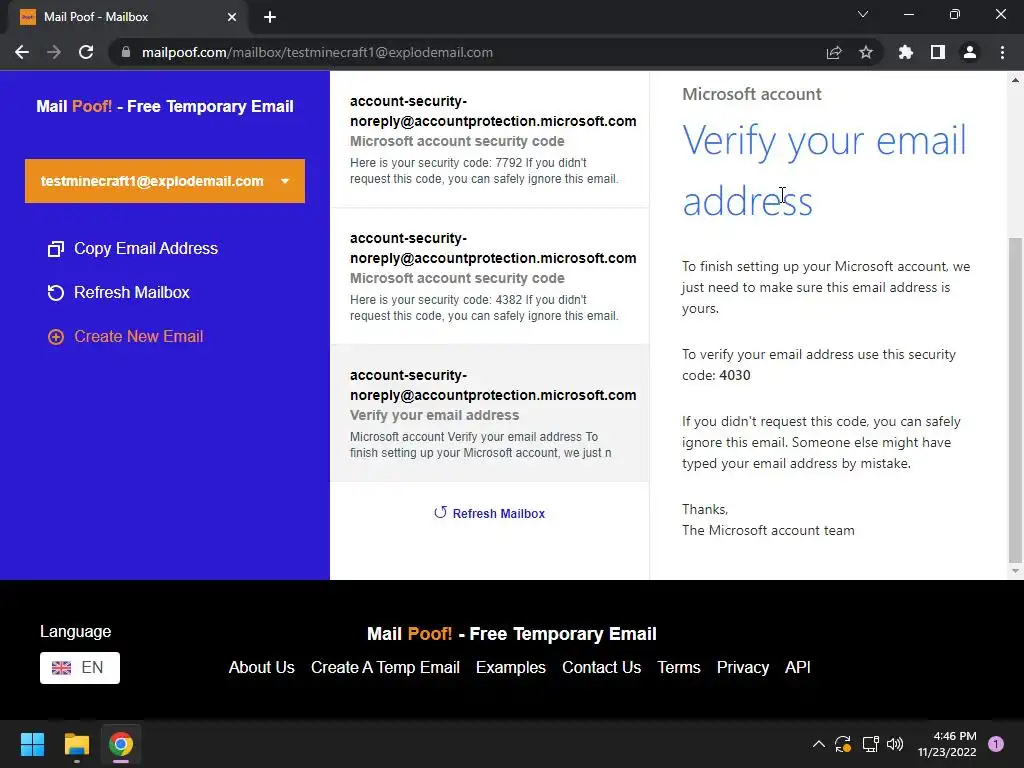Bookmark this page with the star icon
This screenshot has width=1024, height=768.
click(866, 52)
